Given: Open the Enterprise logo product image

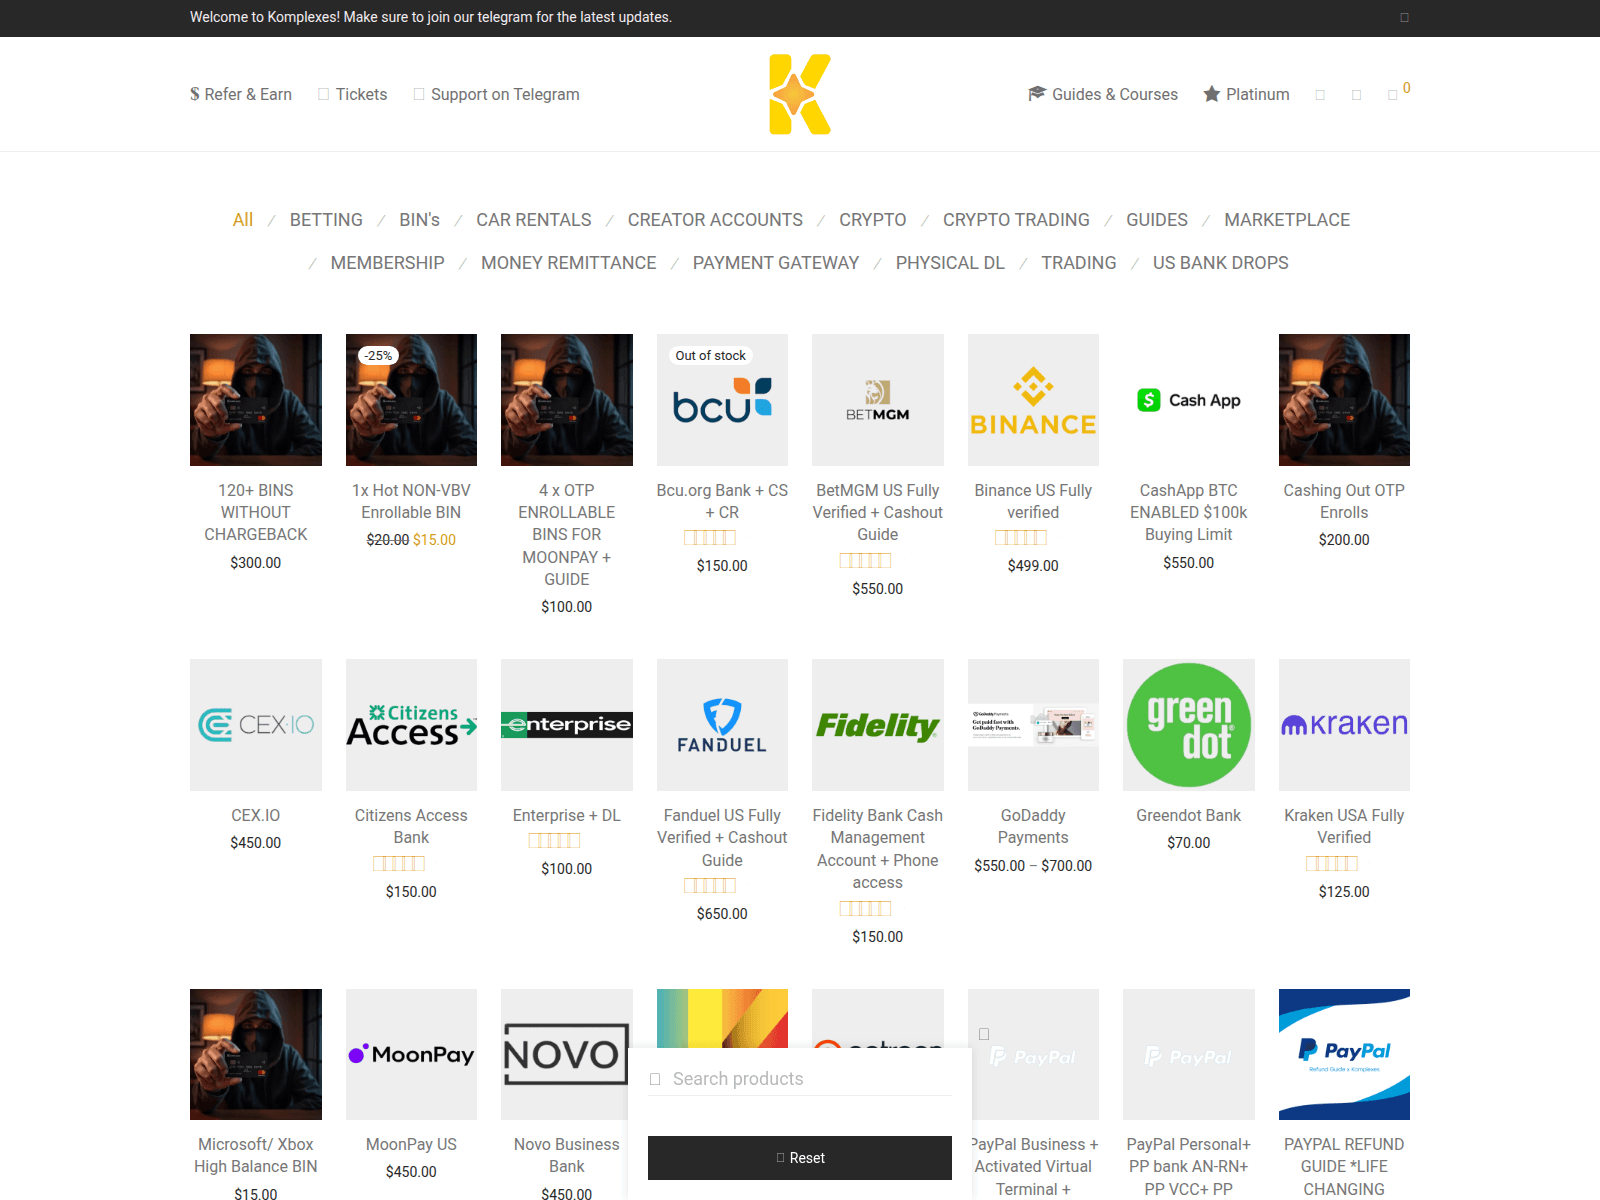Looking at the screenshot, I should 567,725.
